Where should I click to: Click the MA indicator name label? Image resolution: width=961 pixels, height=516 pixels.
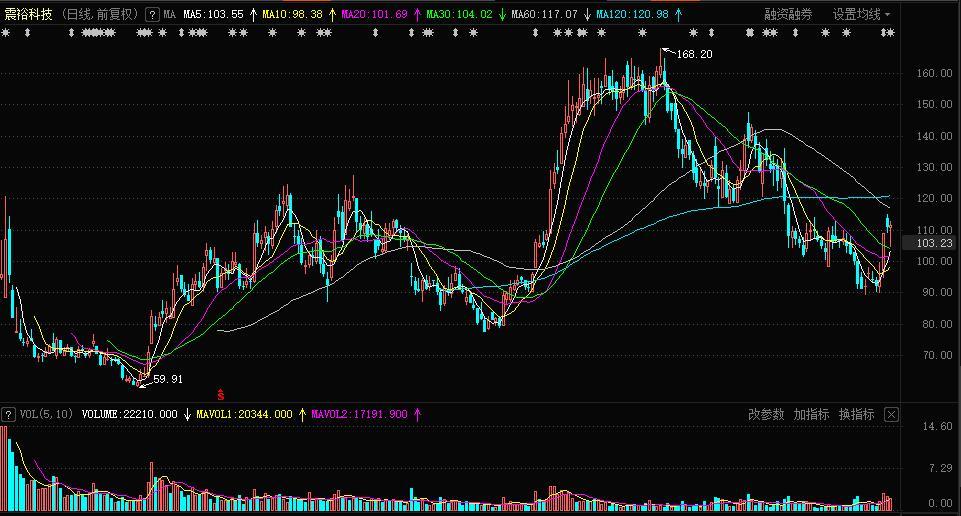point(170,14)
